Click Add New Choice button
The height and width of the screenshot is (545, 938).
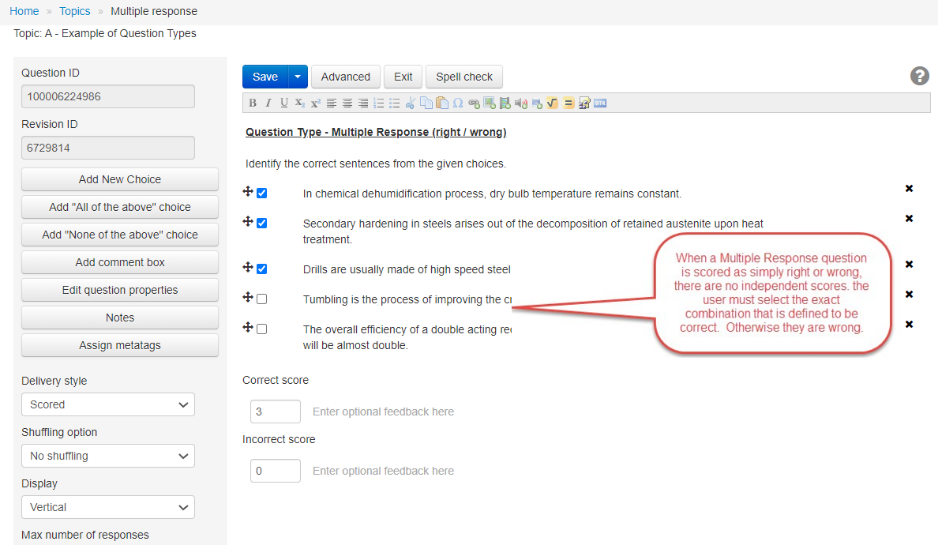120,179
